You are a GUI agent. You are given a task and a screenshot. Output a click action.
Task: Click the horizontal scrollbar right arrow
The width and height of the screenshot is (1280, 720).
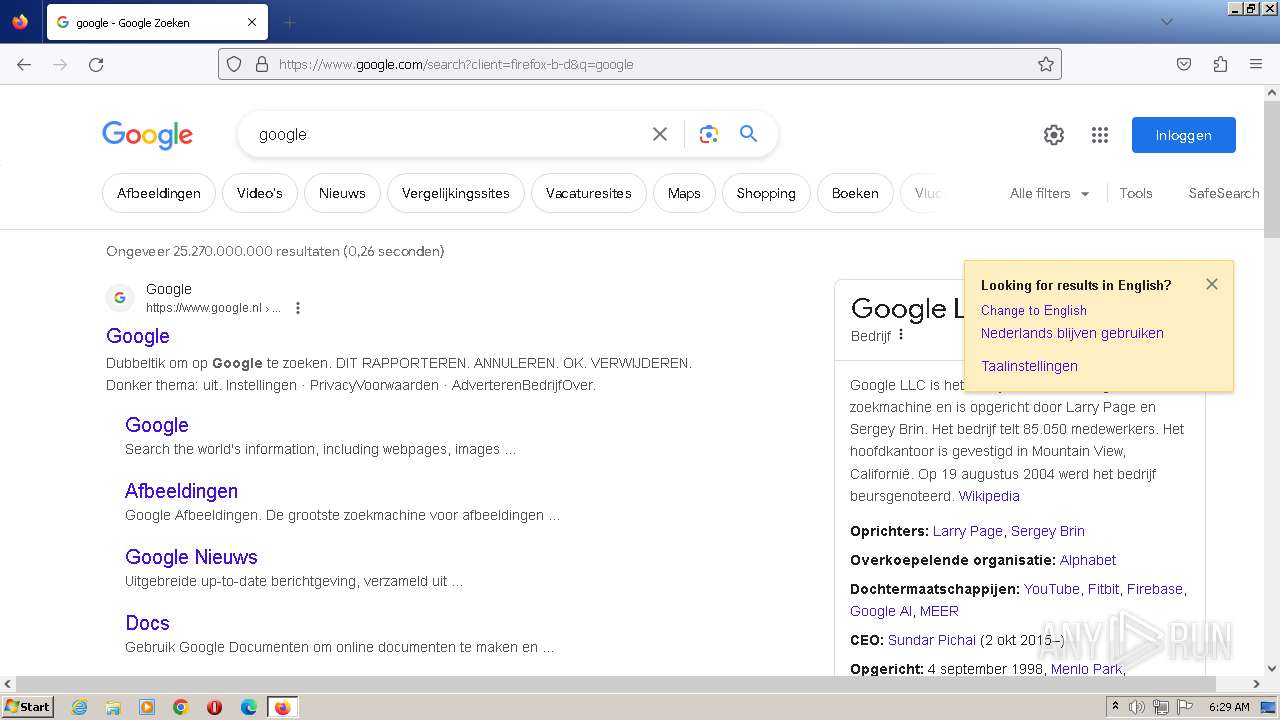click(x=1257, y=685)
